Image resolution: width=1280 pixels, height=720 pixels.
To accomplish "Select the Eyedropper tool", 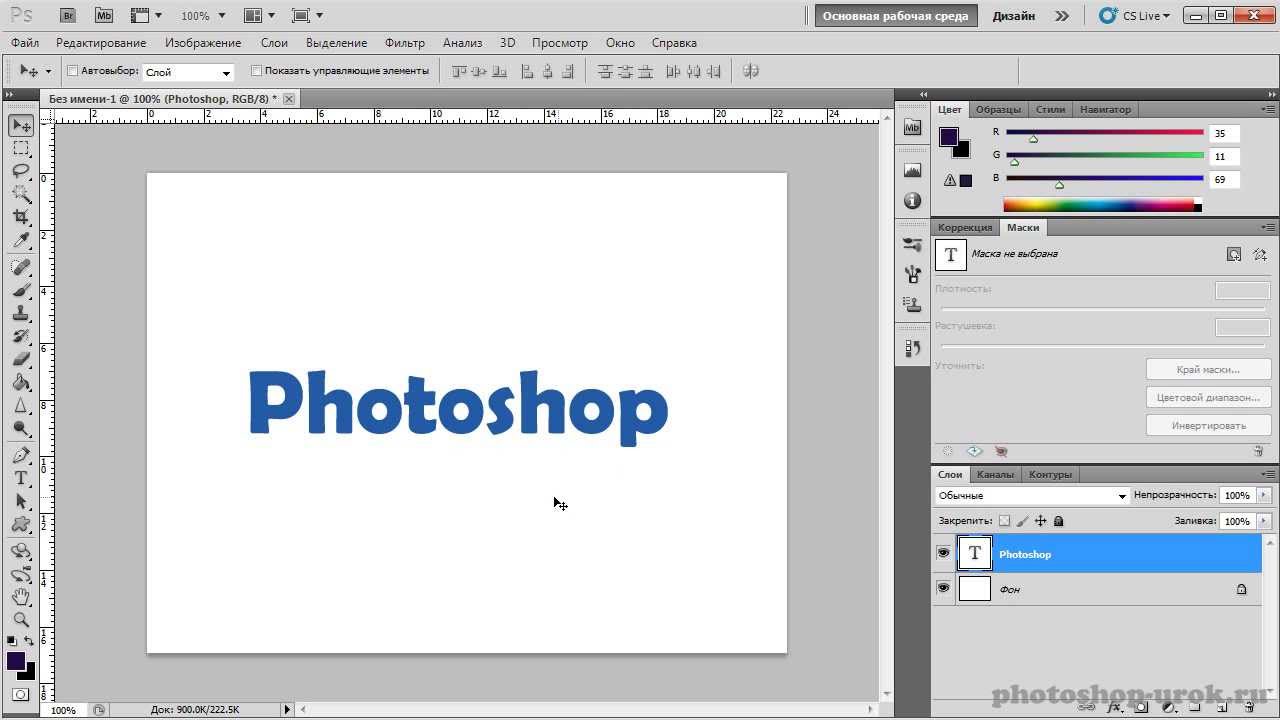I will pyautogui.click(x=21, y=240).
